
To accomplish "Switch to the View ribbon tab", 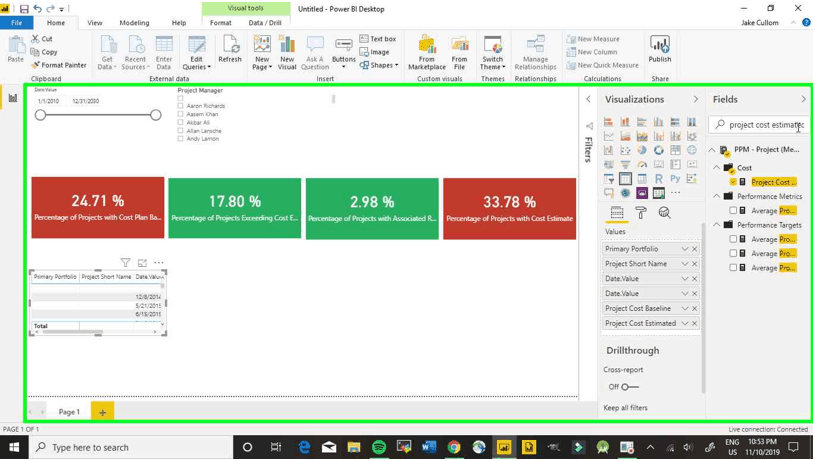I will click(95, 23).
